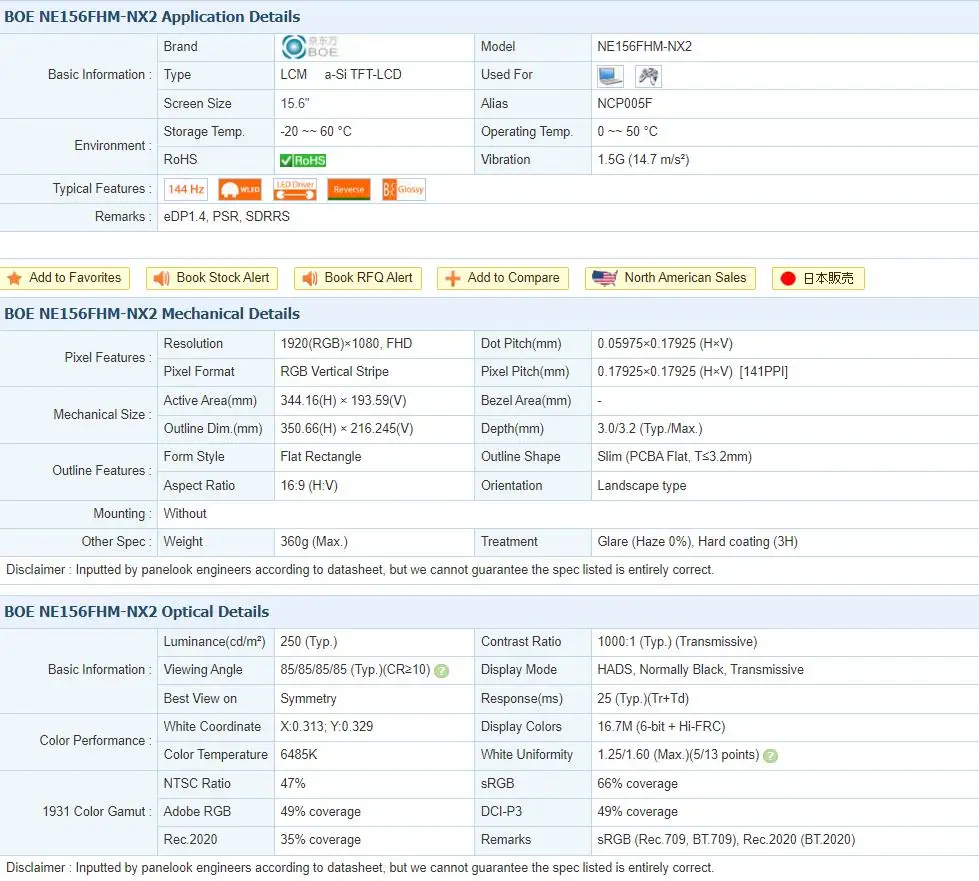The width and height of the screenshot is (979, 881).
Task: Click the game controller Used For icon
Action: click(x=648, y=76)
